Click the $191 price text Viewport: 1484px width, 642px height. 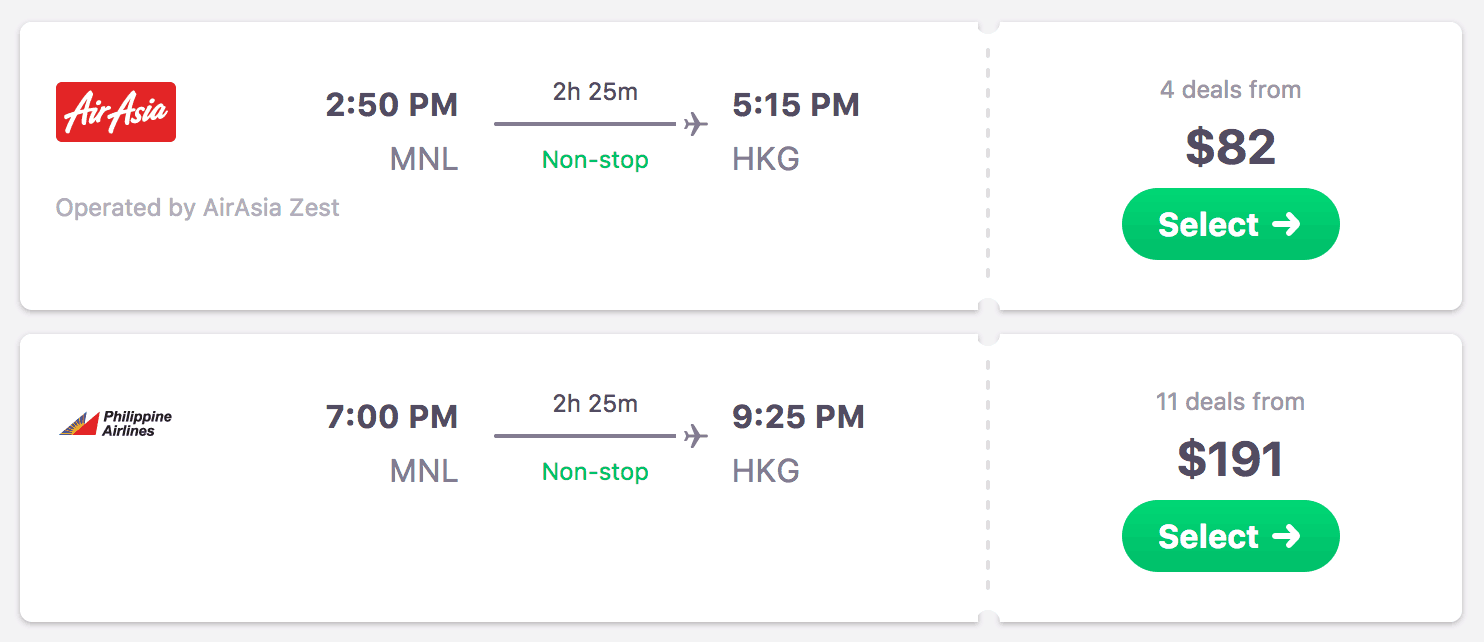[1230, 458]
